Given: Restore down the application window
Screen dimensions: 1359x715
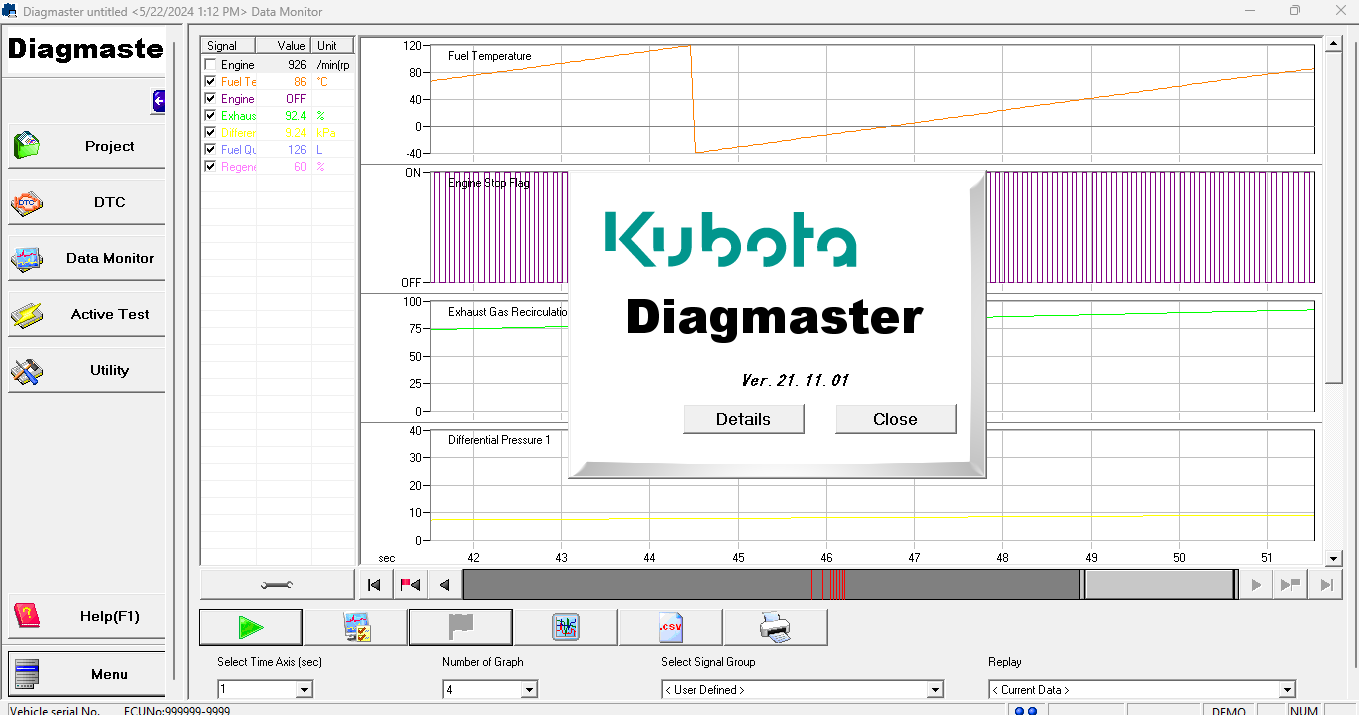Looking at the screenshot, I should (1295, 11).
